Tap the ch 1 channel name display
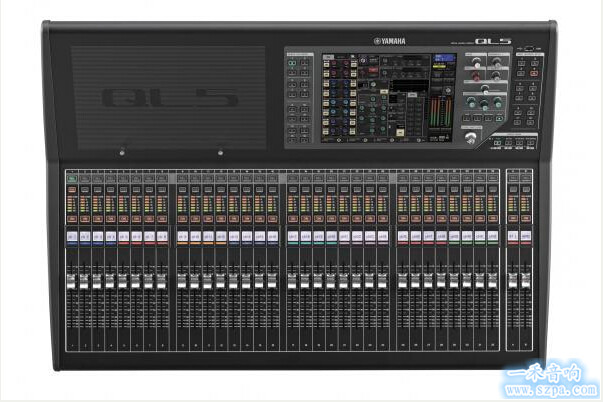This screenshot has height=402, width=603. [72, 237]
